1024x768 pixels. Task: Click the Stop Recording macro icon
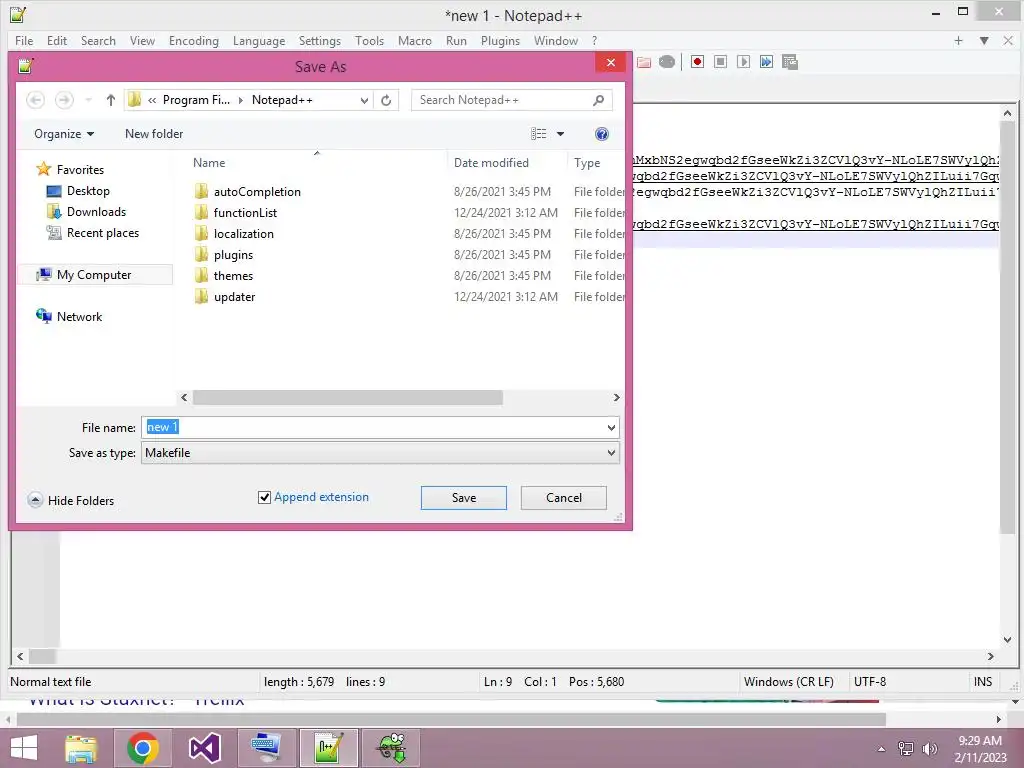720,62
